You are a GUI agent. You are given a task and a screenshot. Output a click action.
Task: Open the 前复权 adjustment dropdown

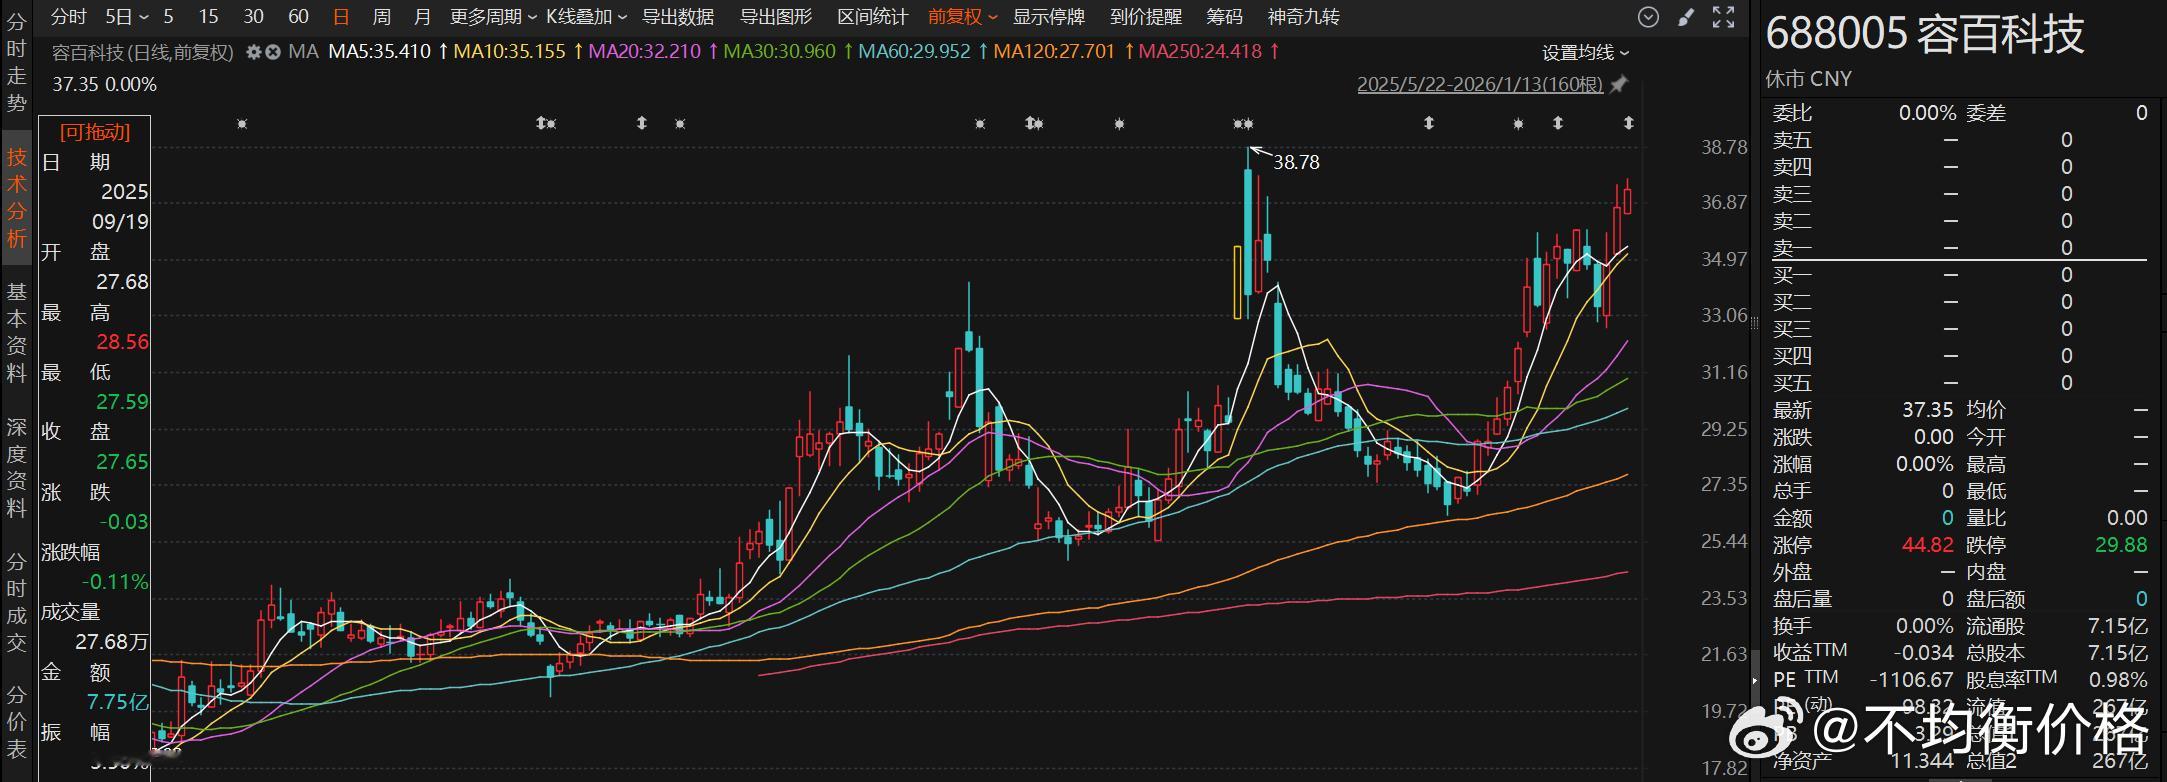962,17
